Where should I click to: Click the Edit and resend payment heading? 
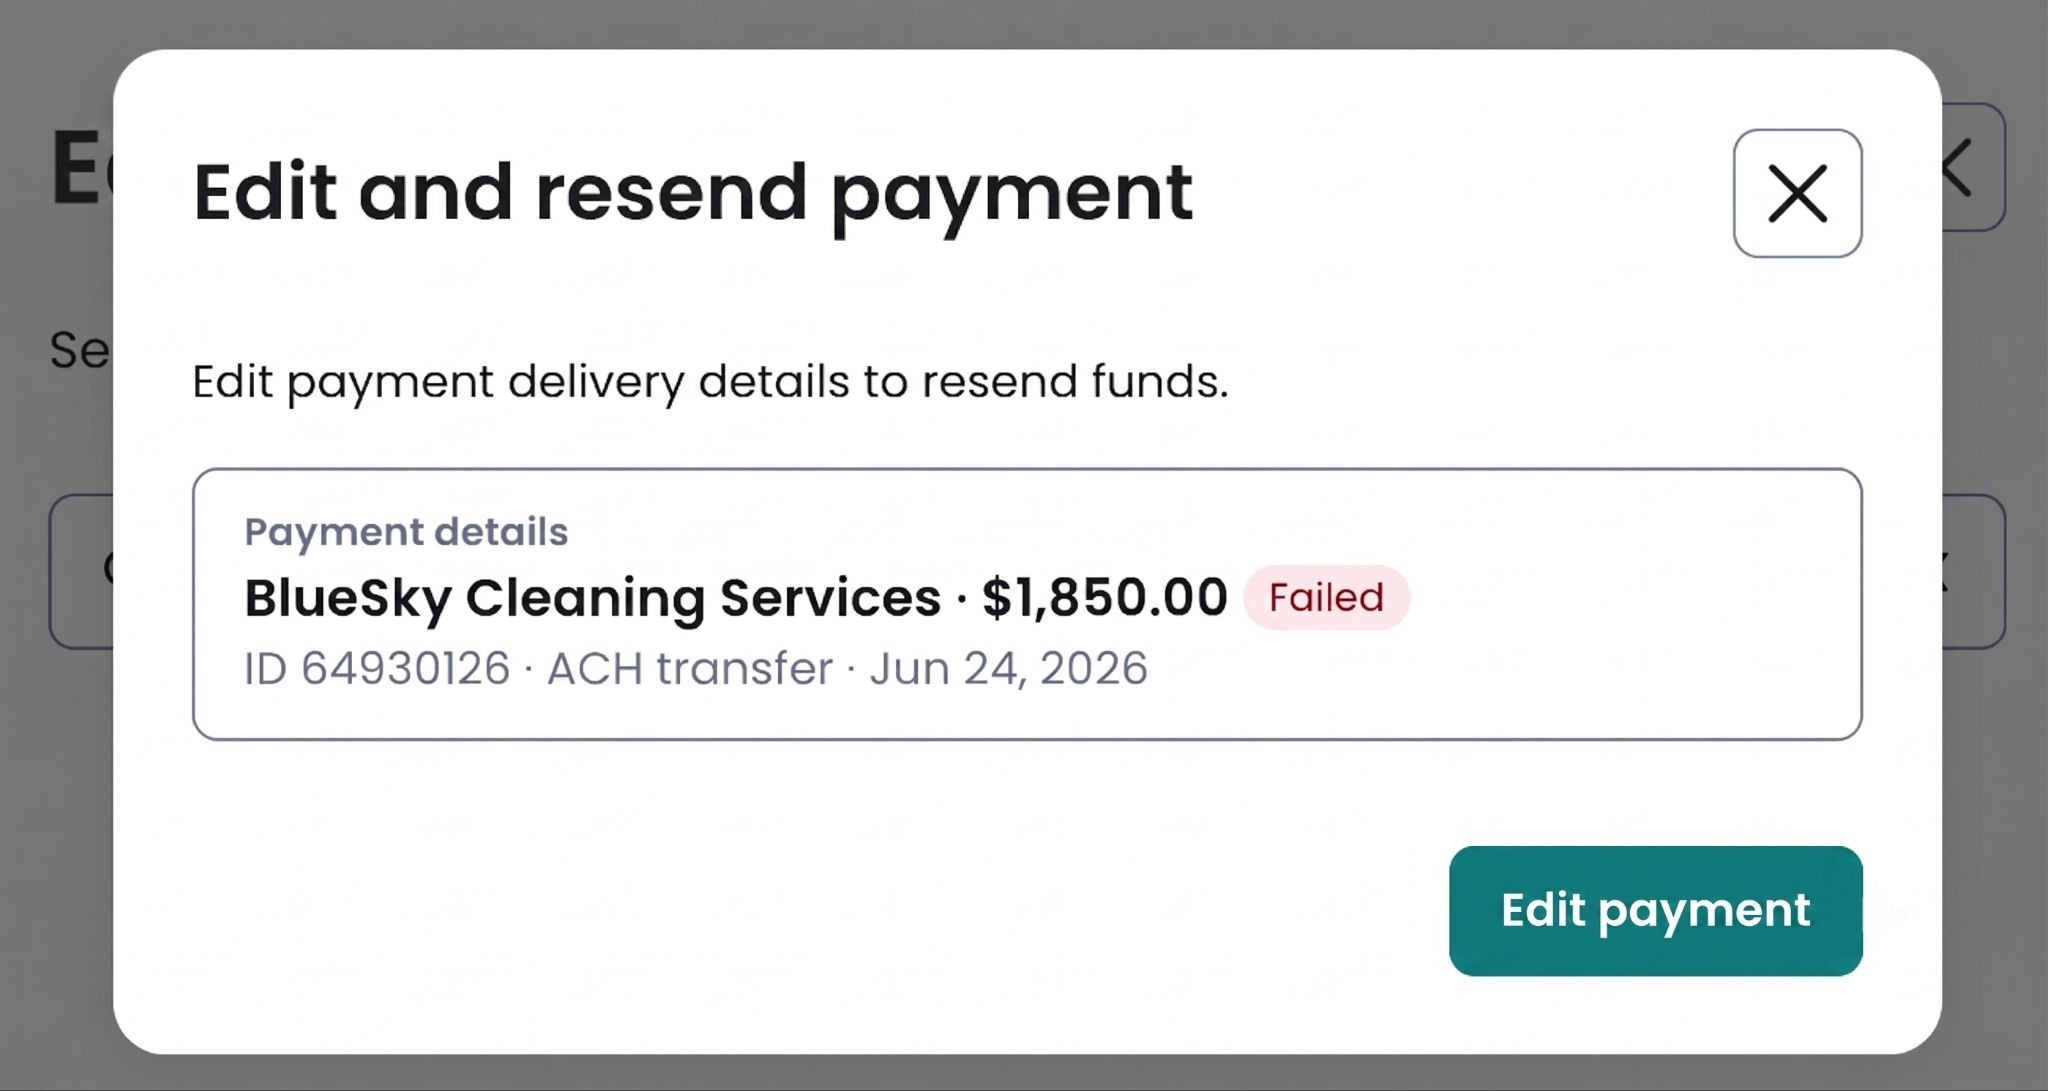693,194
